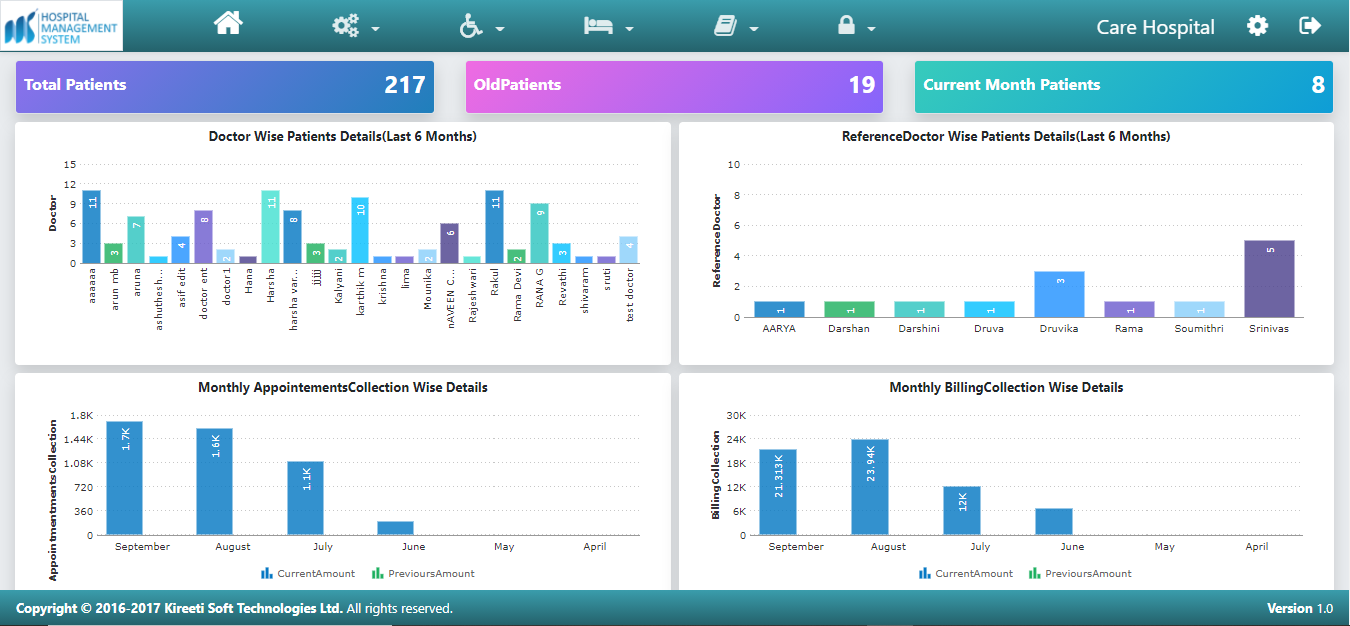The image size is (1350, 626).
Task: Toggle CurrentAmount legend in Billing chart
Action: [966, 574]
